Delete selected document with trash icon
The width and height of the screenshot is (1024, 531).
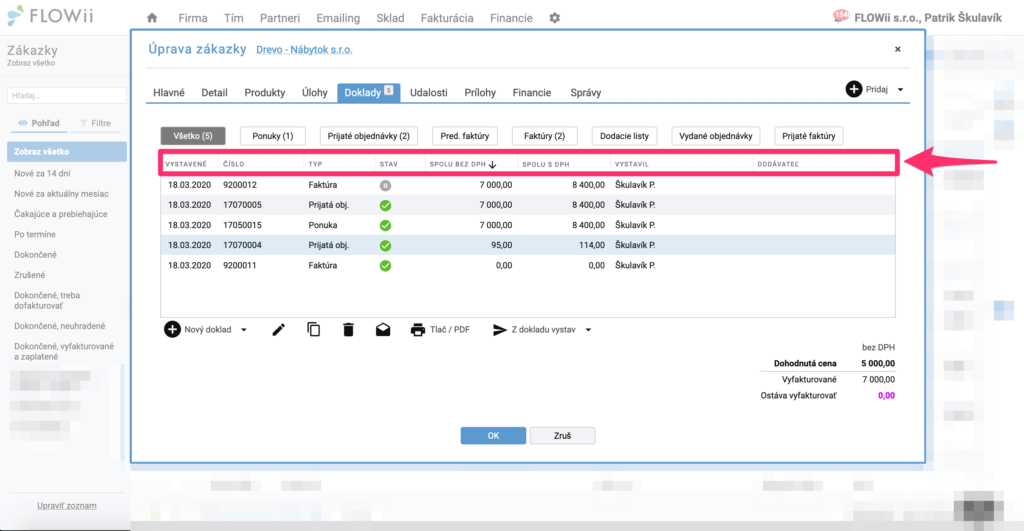348,330
